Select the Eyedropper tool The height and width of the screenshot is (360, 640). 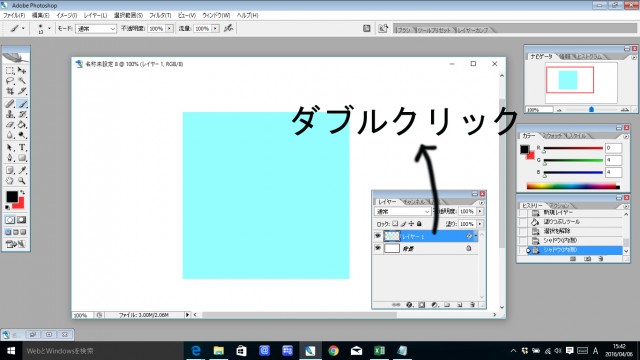22,170
